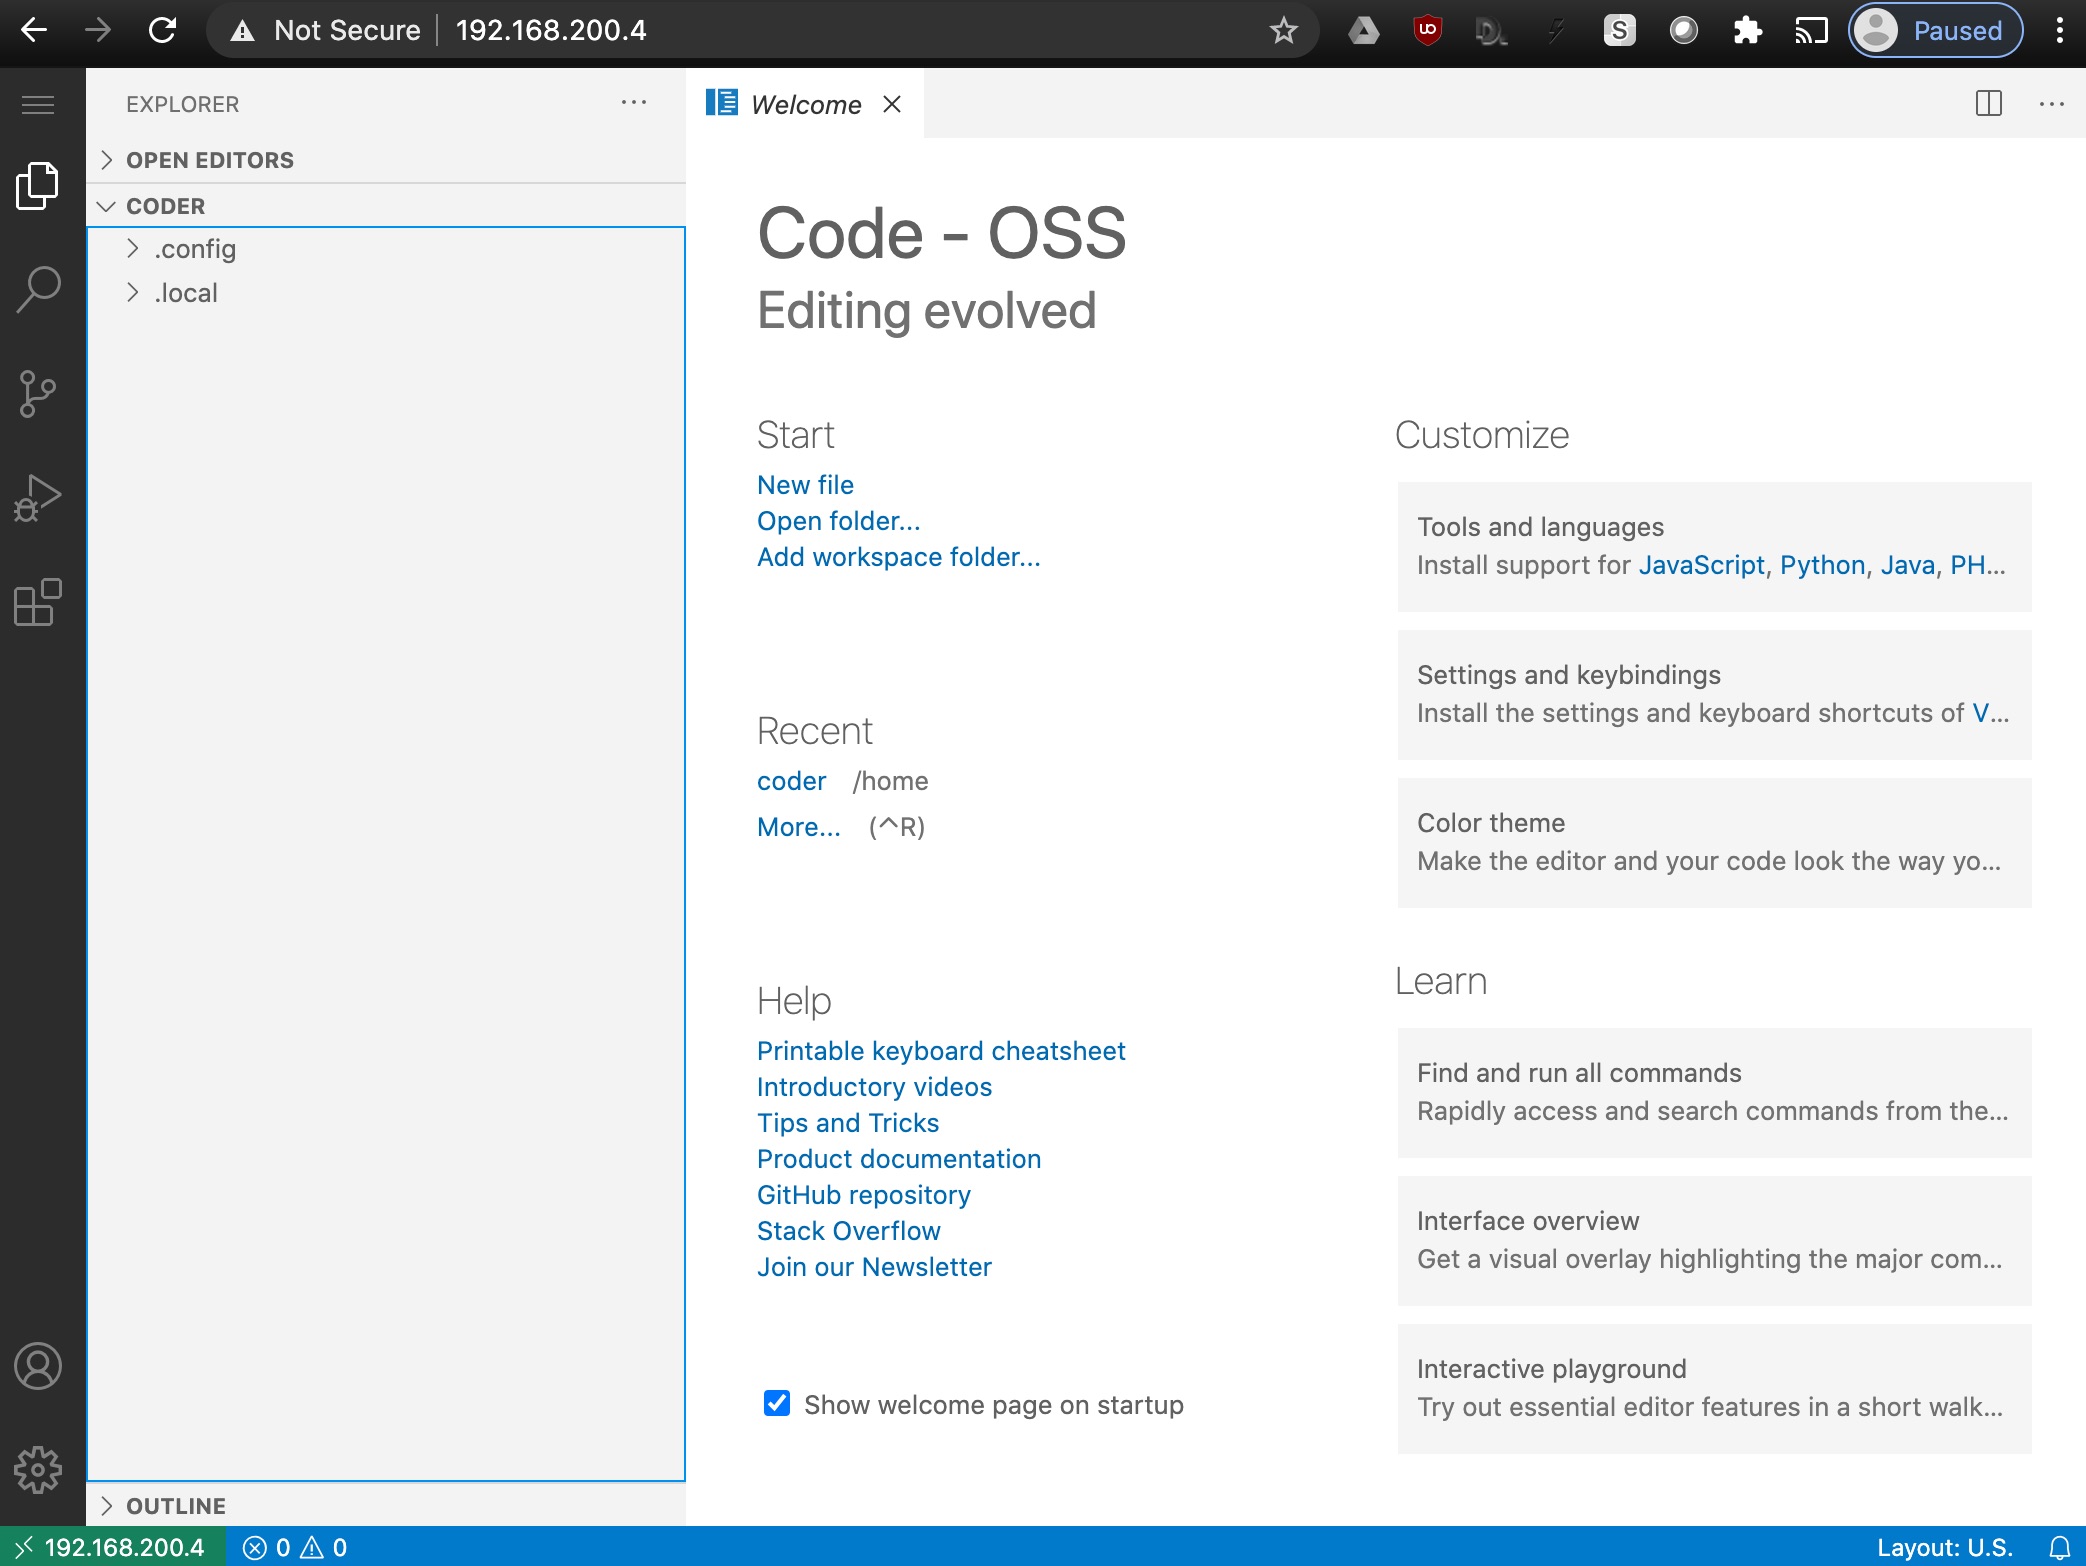Click More... recent link
Image resolution: width=2086 pixels, height=1566 pixels.
[798, 827]
